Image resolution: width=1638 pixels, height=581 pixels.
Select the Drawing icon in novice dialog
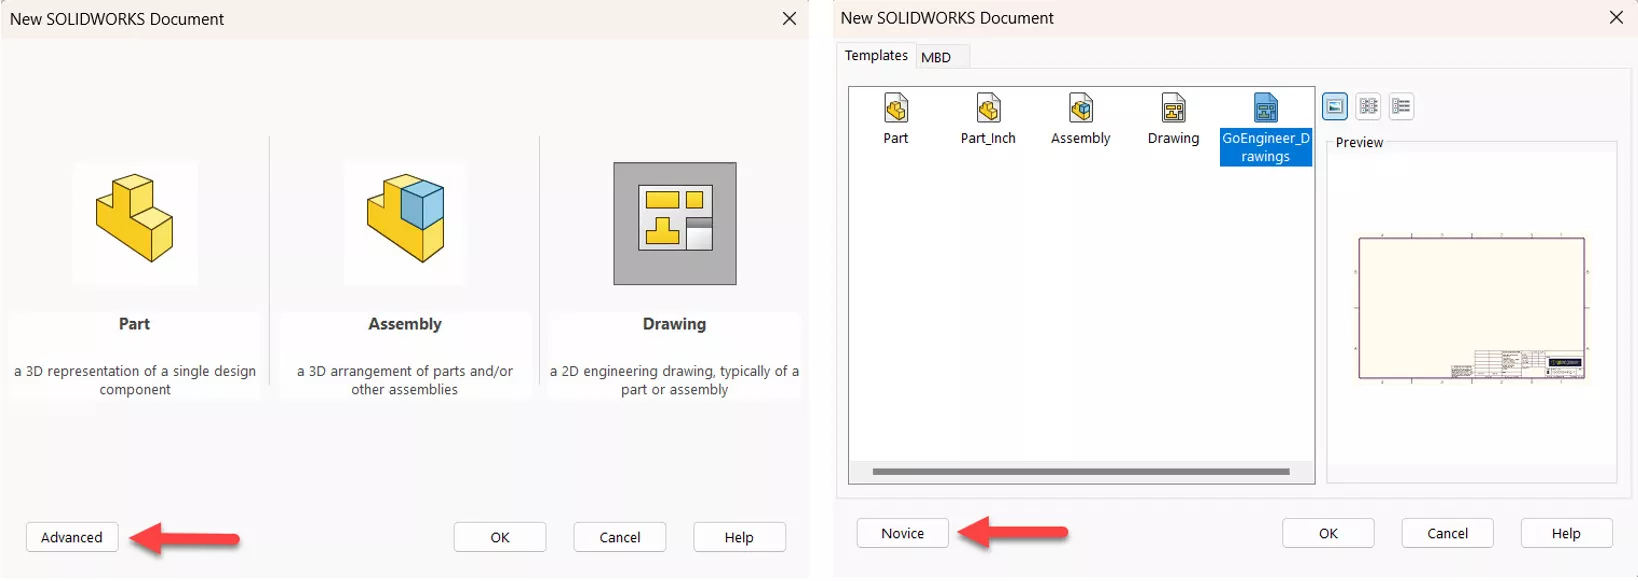[x=675, y=224]
